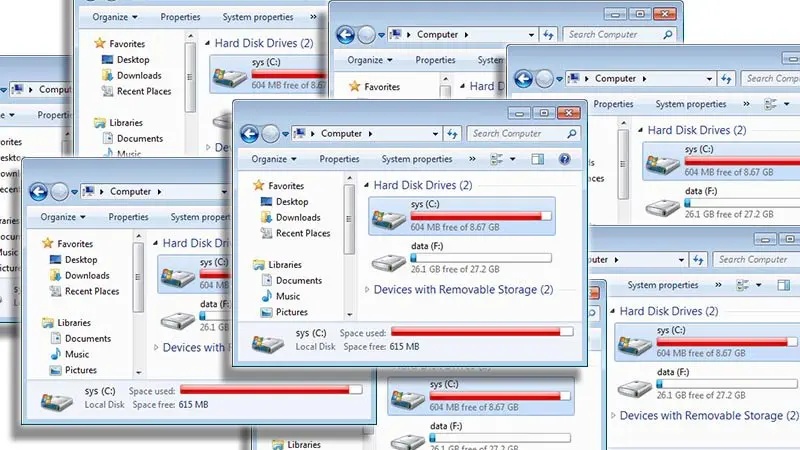
Task: Show hidden toolbar commands via the frontmost » chevron
Action: pos(472,159)
